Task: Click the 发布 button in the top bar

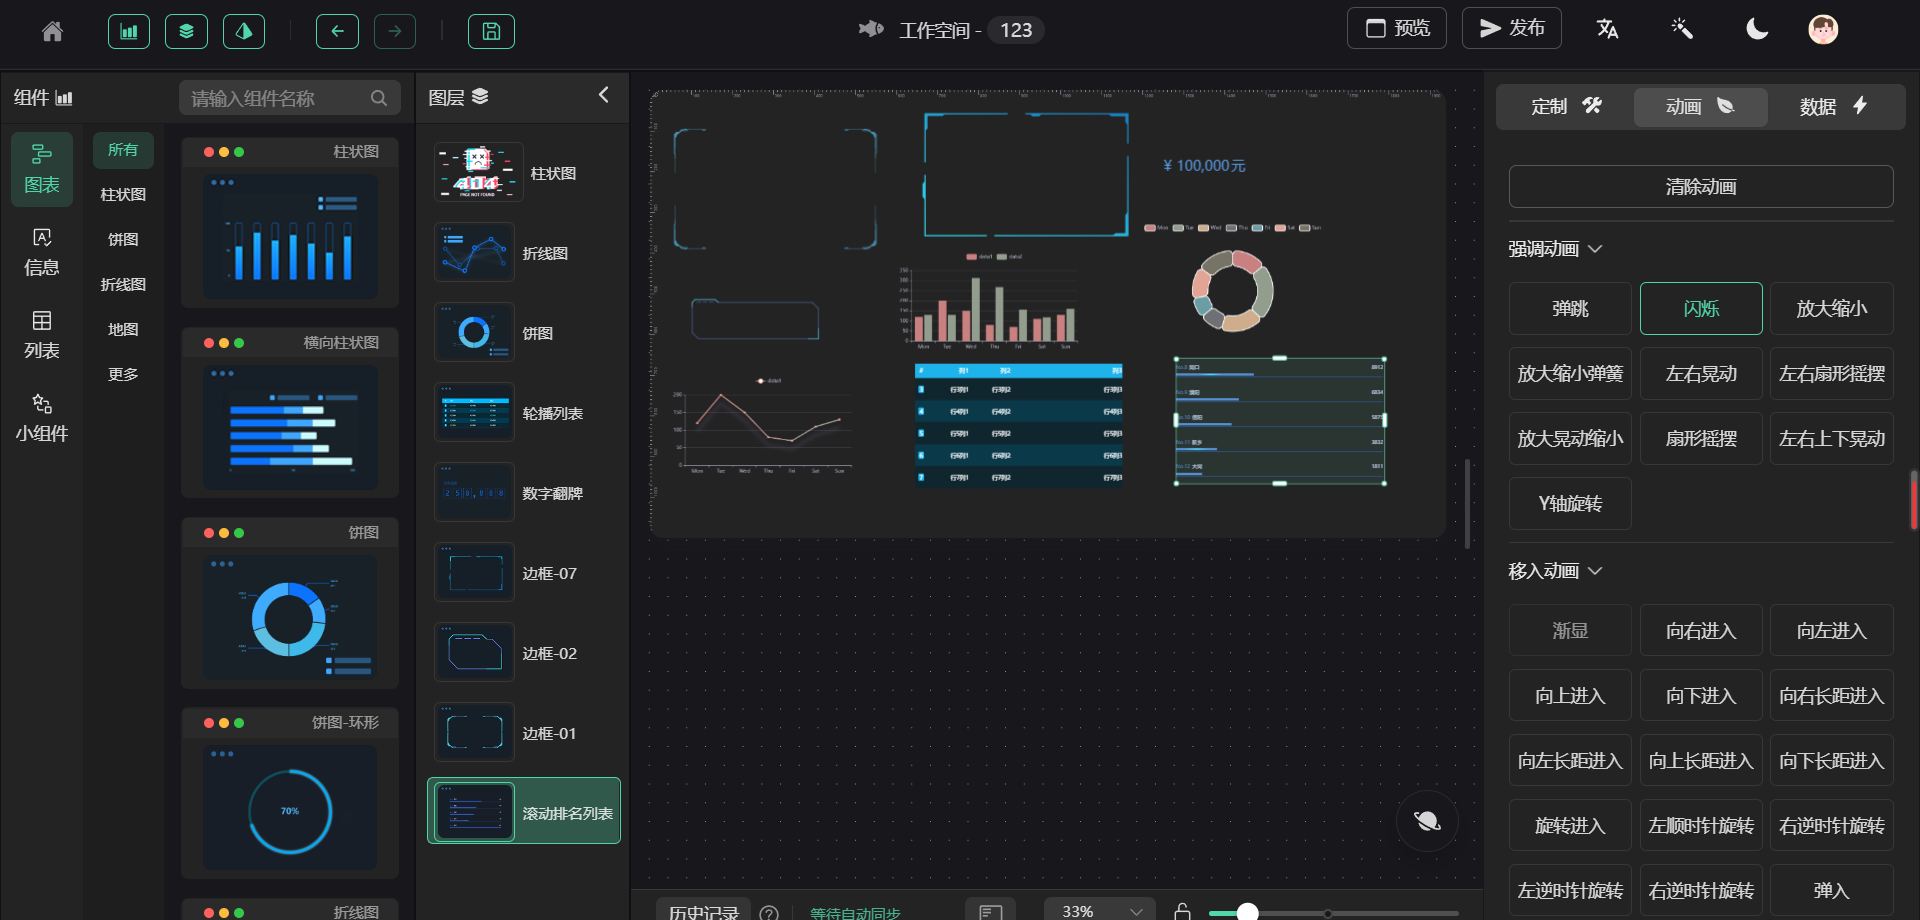Action: point(1511,28)
